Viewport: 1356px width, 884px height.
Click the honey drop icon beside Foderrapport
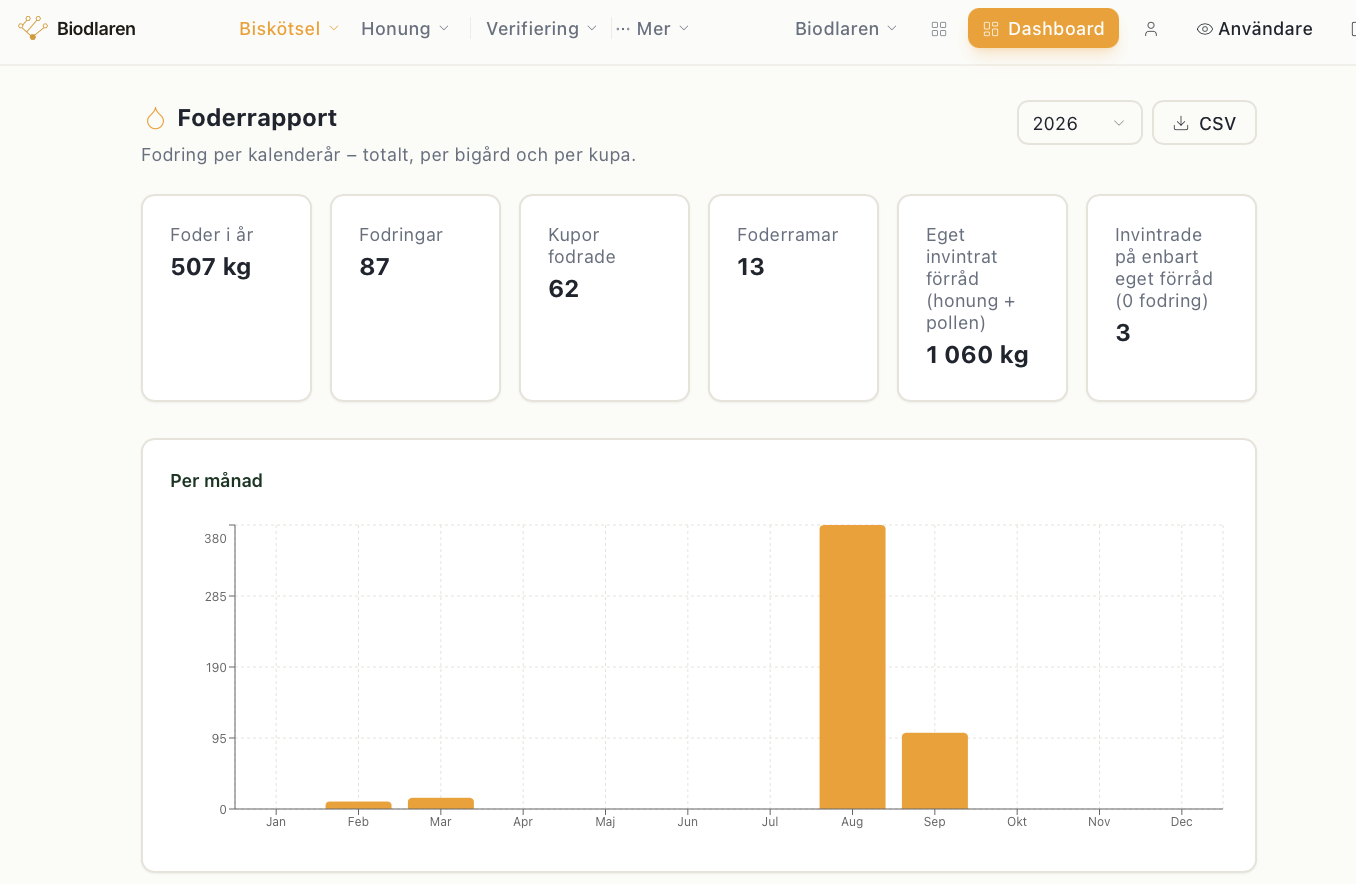point(155,119)
